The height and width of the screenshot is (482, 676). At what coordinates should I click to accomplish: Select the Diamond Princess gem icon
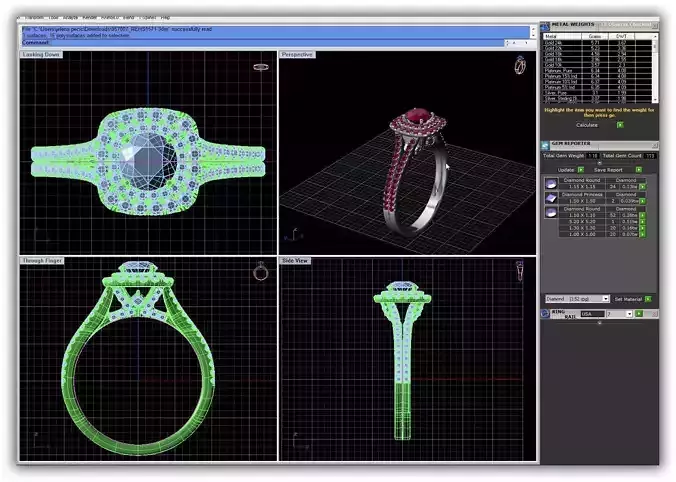551,198
